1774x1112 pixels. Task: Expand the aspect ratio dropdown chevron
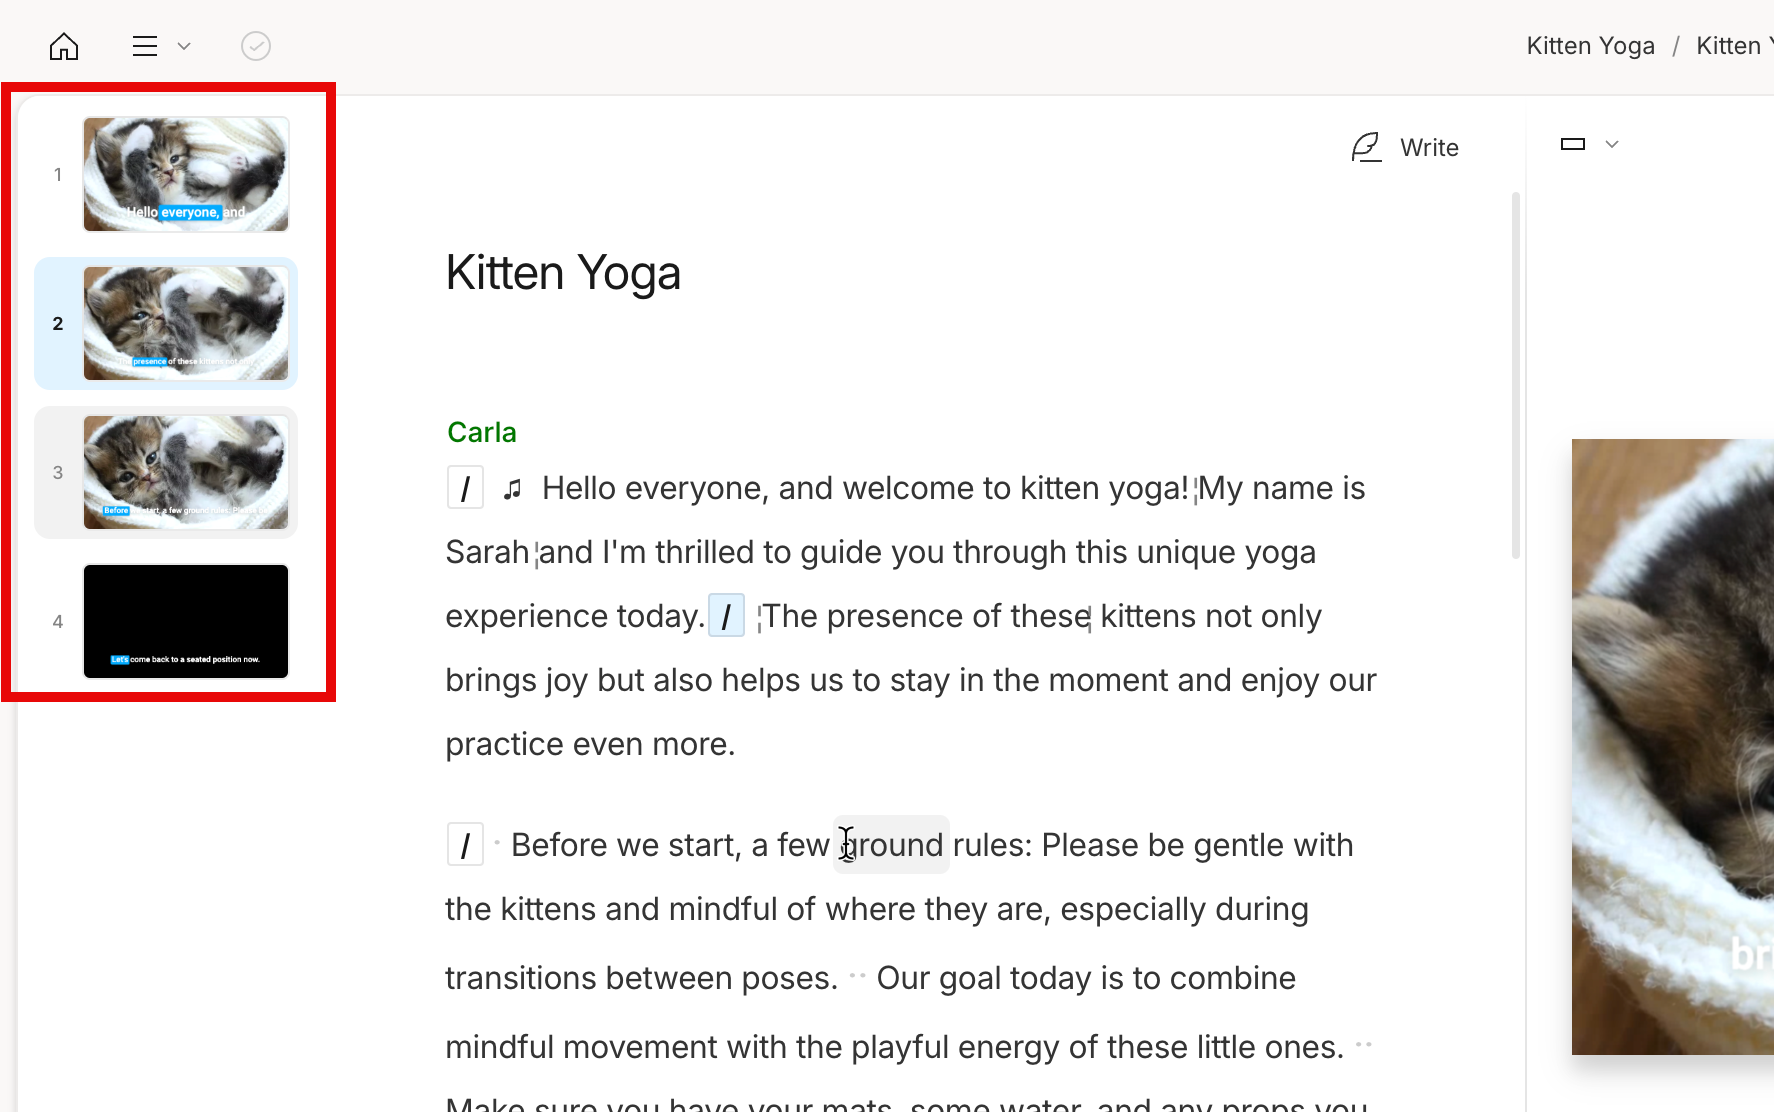(1612, 144)
